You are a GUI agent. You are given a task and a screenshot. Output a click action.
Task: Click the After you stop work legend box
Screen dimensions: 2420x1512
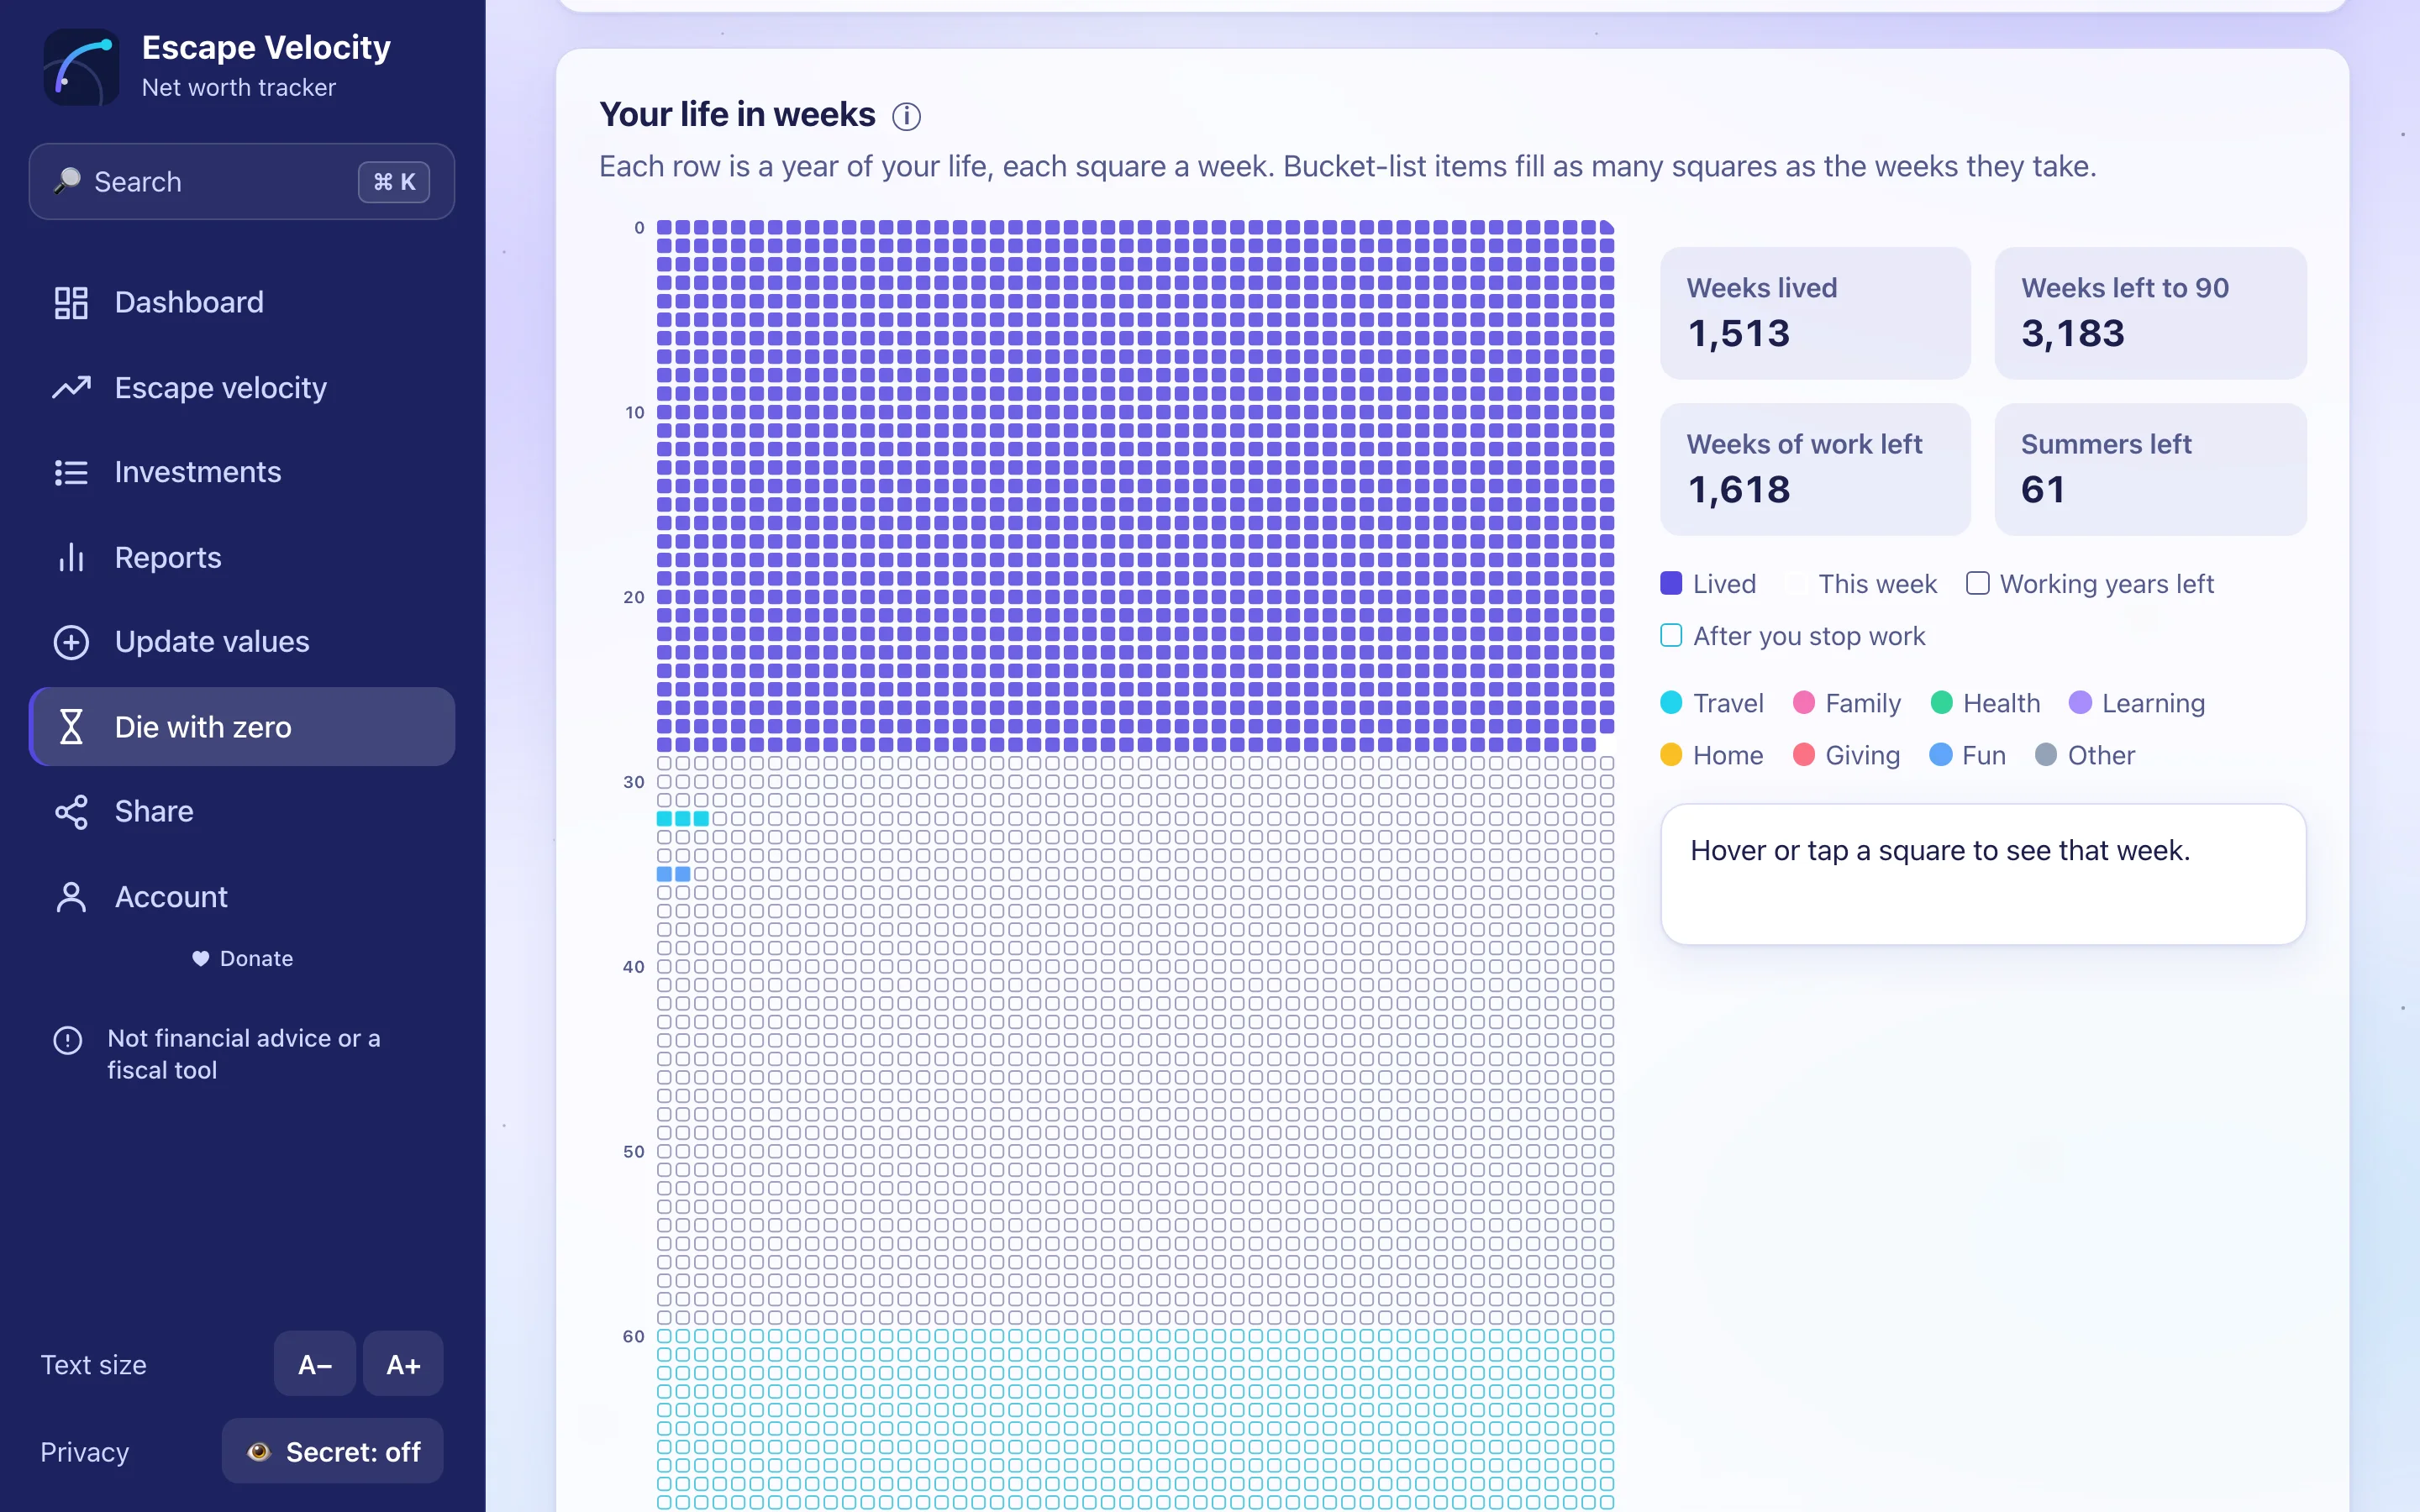coord(1671,636)
